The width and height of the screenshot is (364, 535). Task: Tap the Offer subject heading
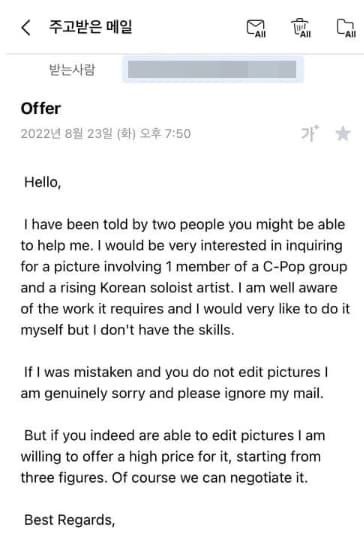coord(41,109)
